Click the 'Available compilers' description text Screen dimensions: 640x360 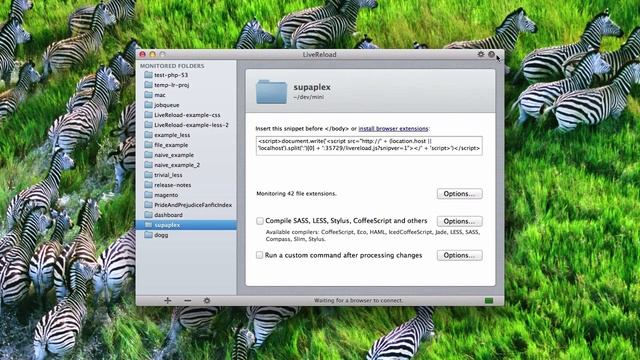[x=373, y=236]
